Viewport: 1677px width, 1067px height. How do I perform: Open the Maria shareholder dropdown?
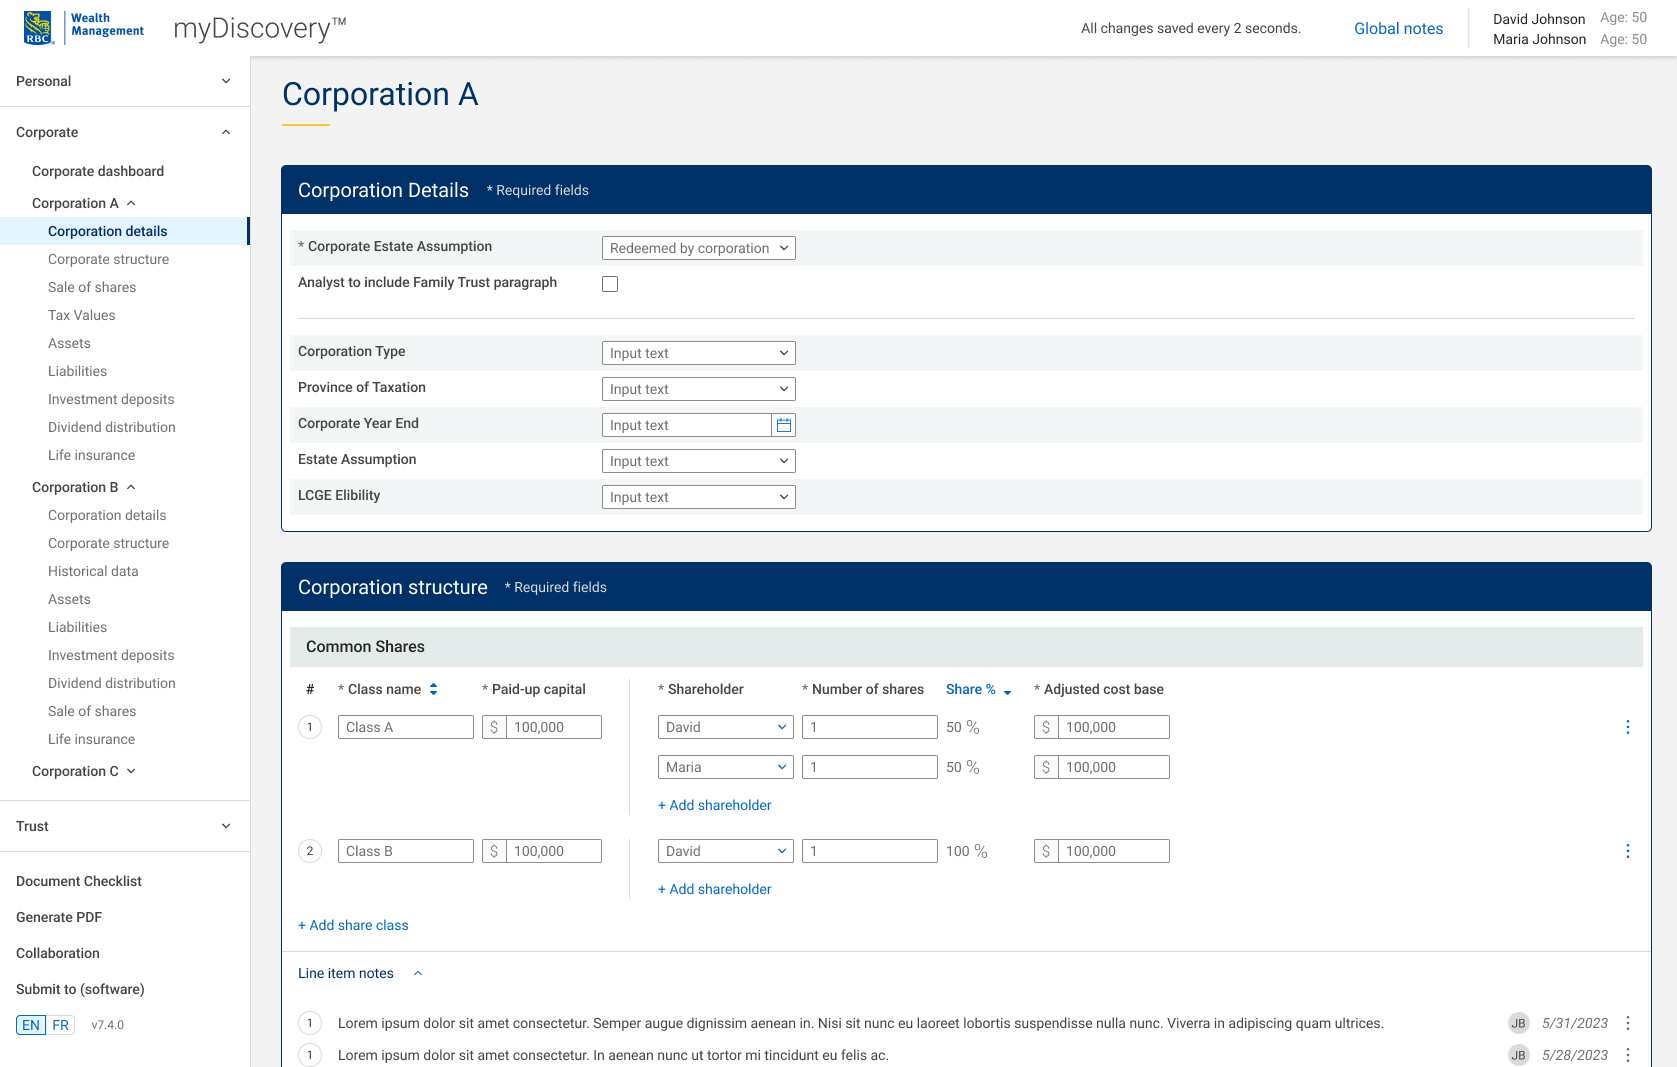pos(726,767)
